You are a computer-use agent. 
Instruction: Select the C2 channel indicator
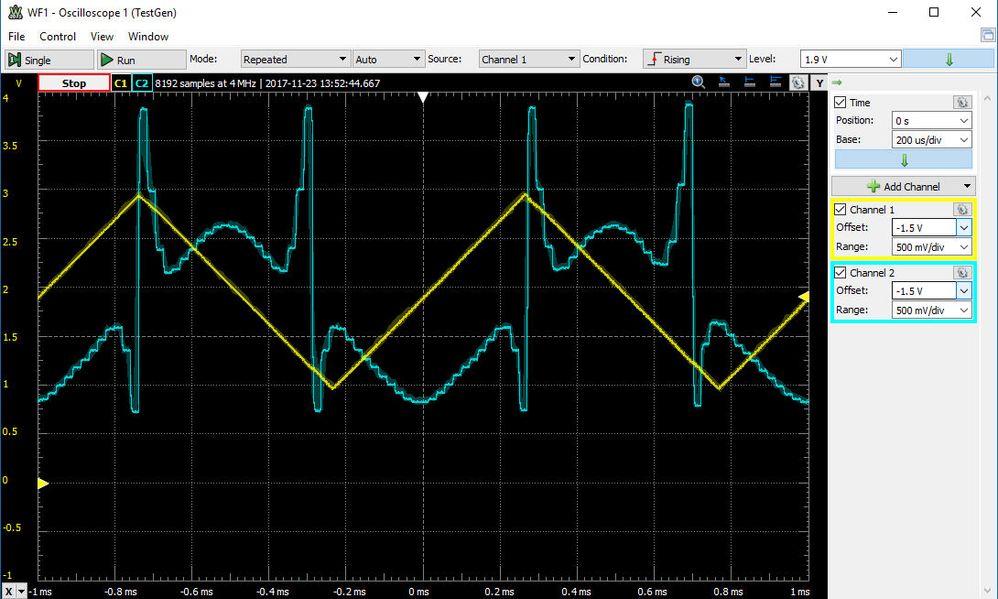pos(141,83)
